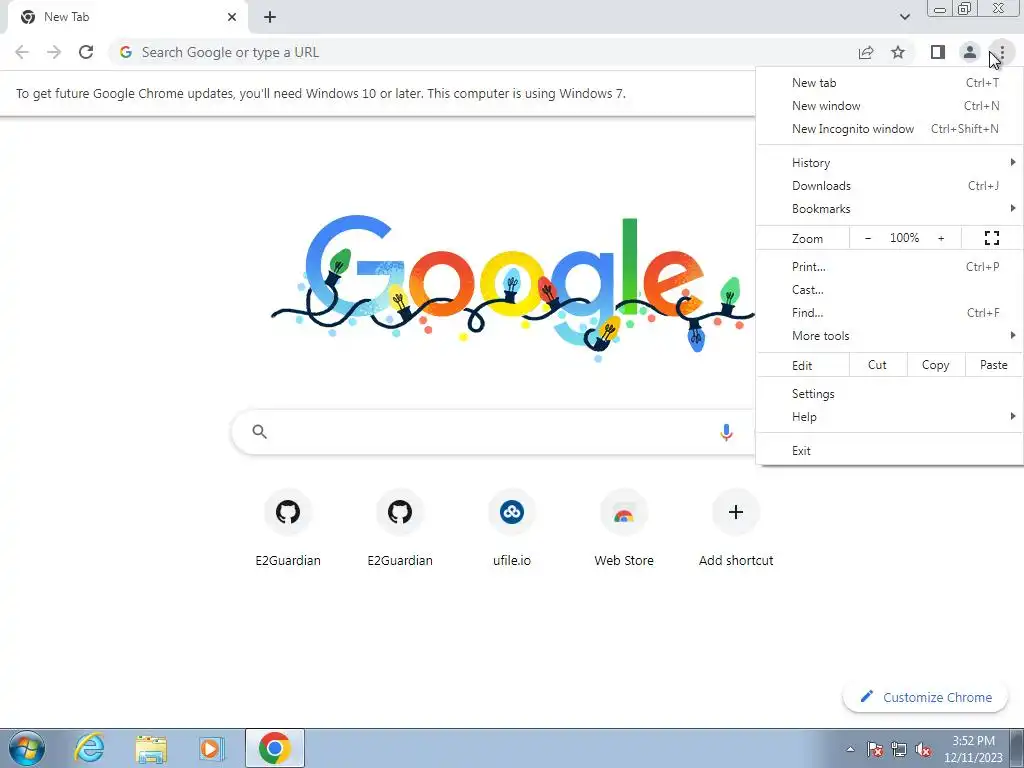Open Windows Explorer folder in taskbar
The image size is (1024, 768).
[x=151, y=748]
